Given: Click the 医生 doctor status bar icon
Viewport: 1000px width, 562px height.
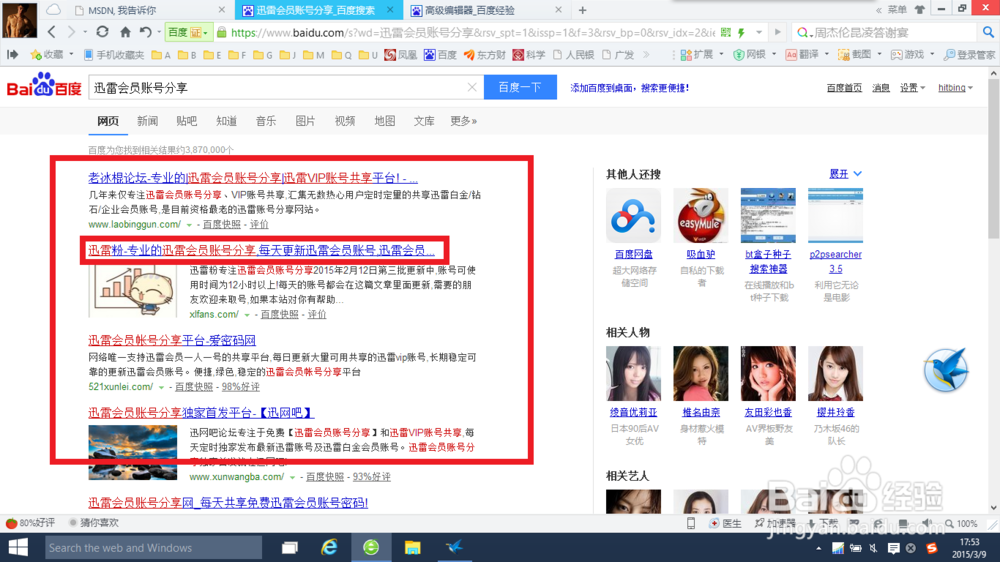Looking at the screenshot, I should (725, 523).
